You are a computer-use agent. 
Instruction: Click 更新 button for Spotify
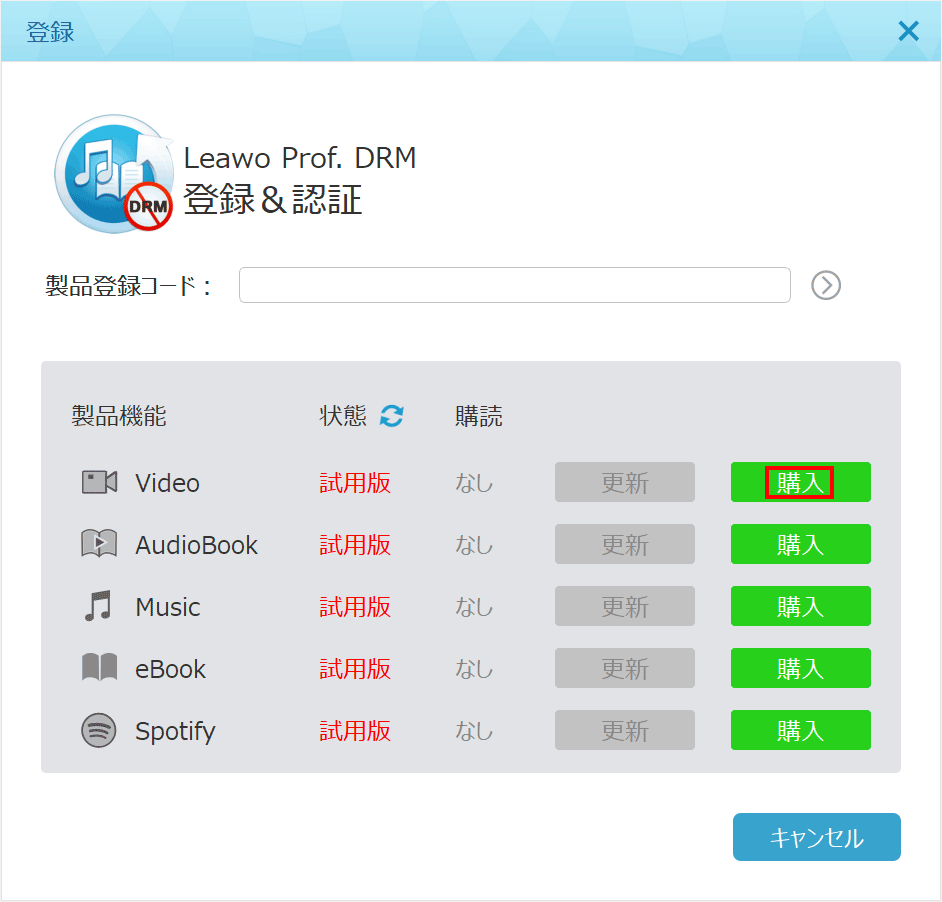tap(625, 730)
